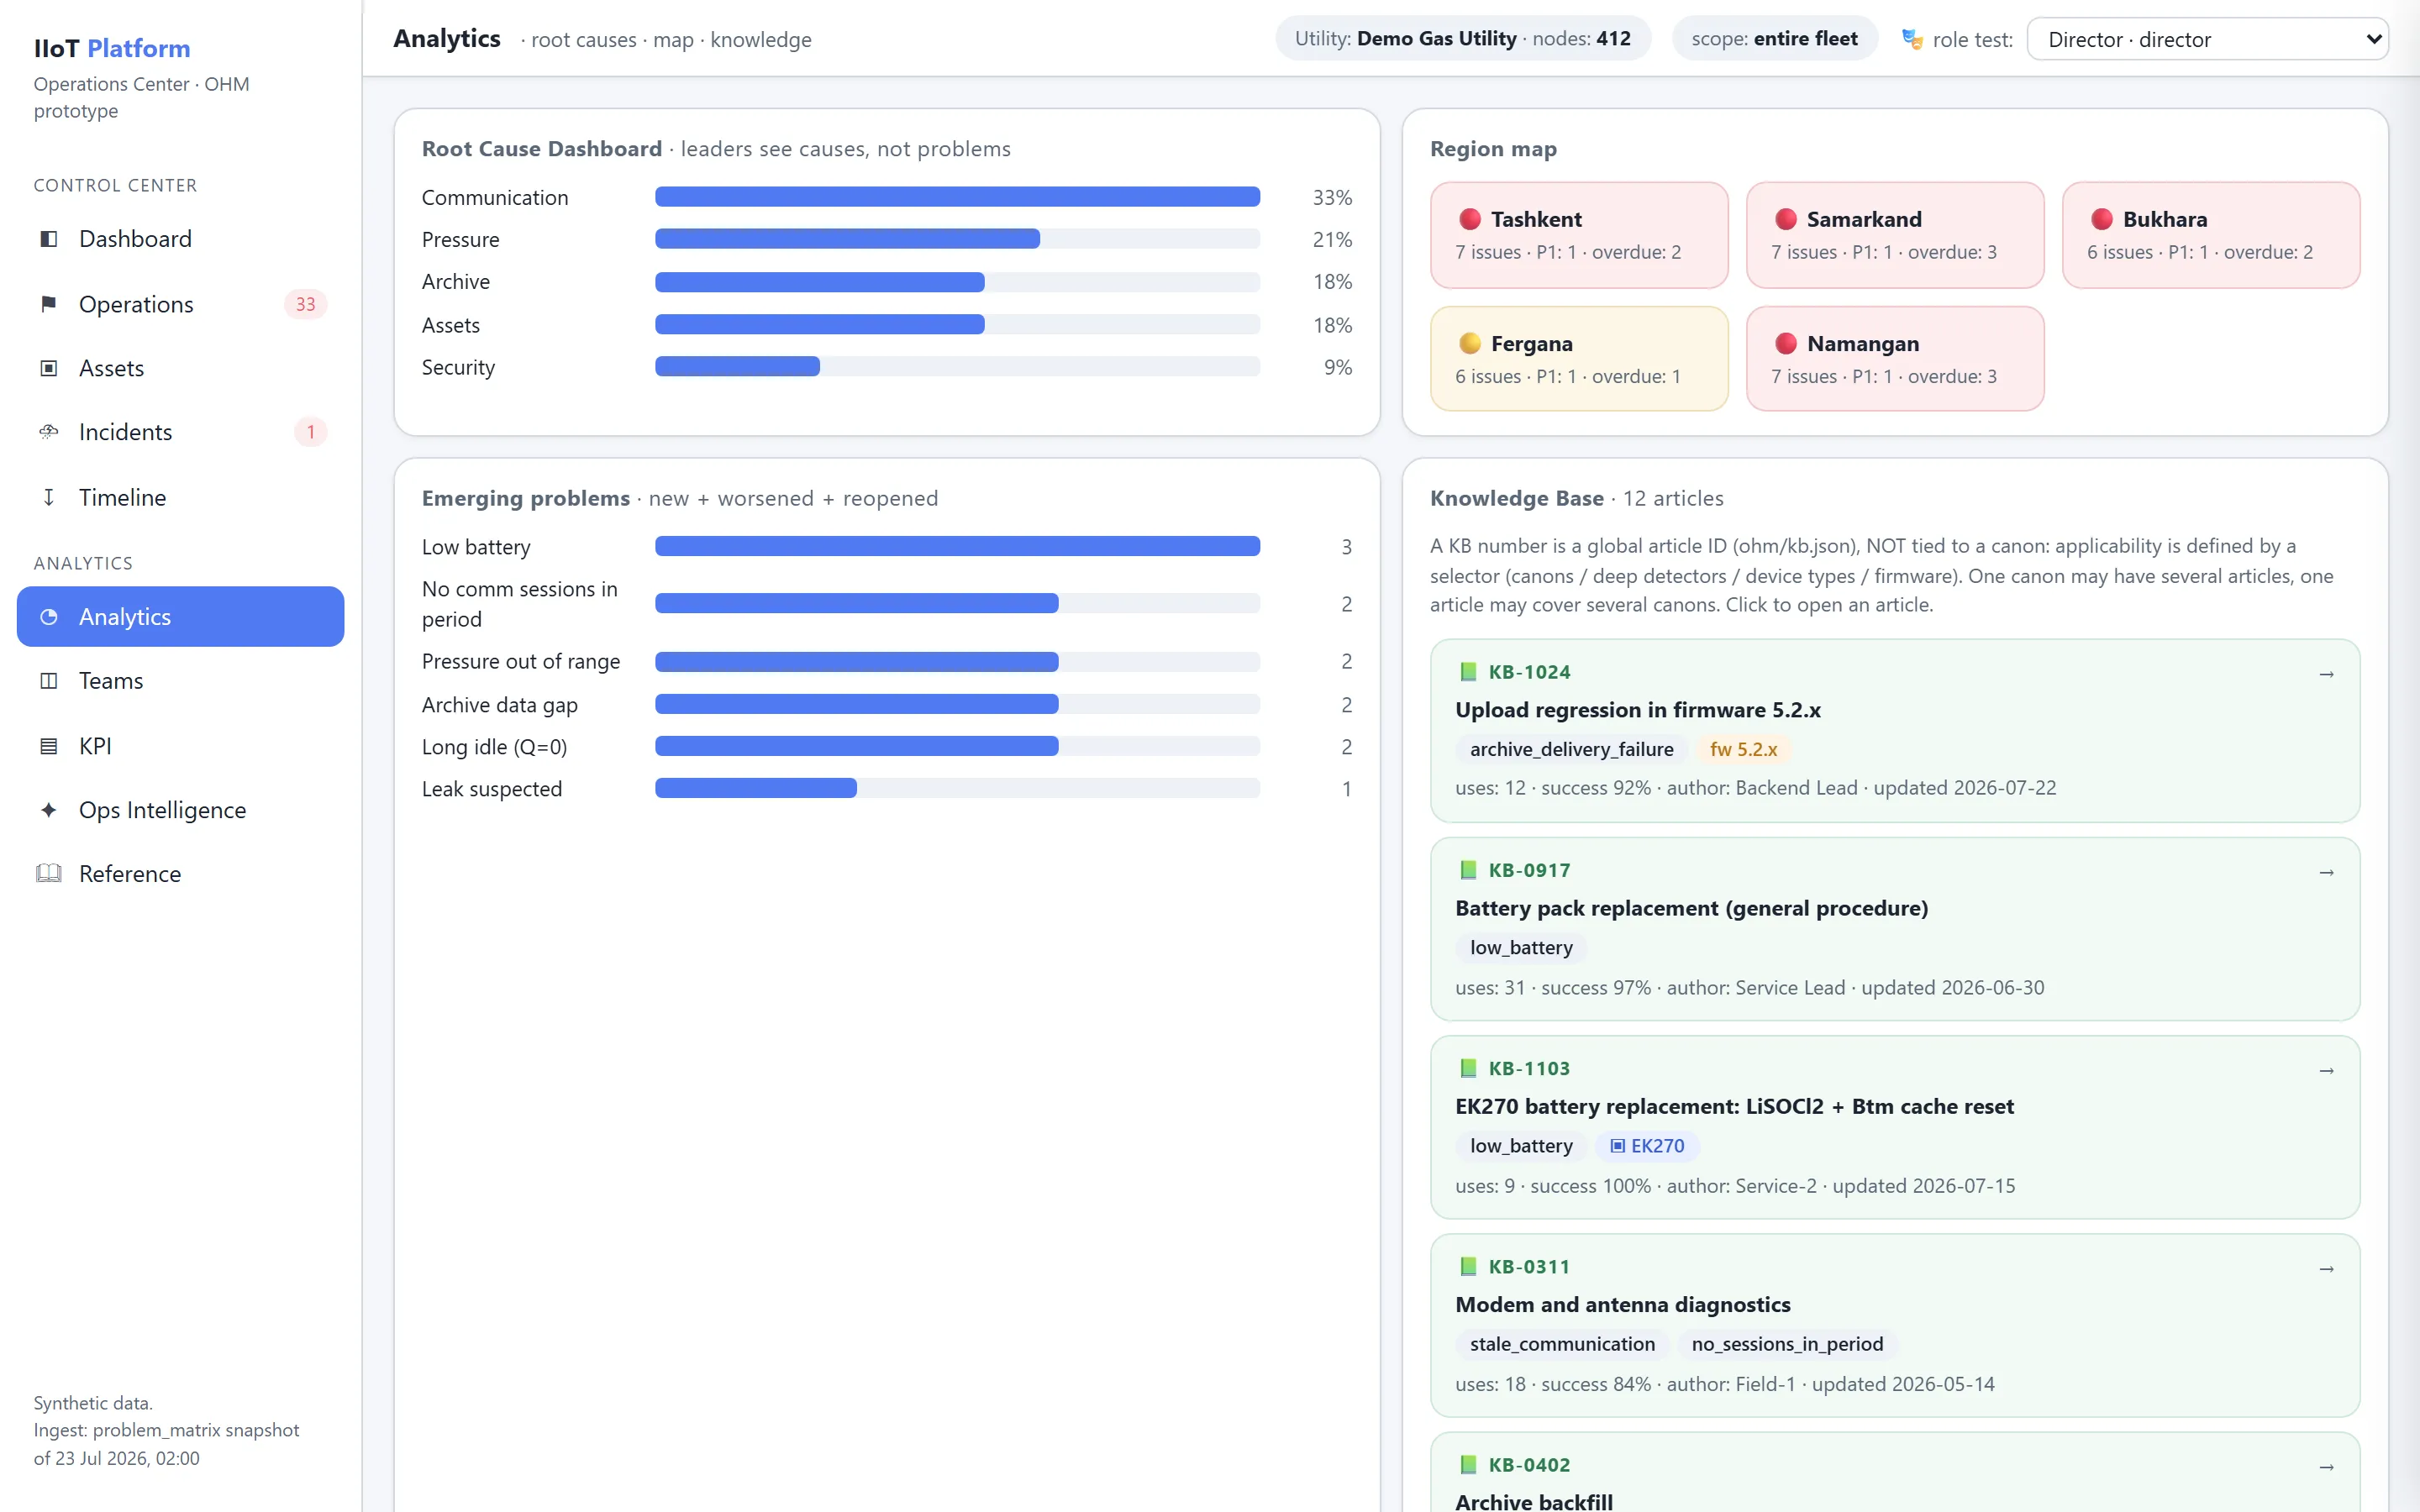Open KB-0917 via its arrow icon
The width and height of the screenshot is (2420, 1512).
[x=2326, y=872]
